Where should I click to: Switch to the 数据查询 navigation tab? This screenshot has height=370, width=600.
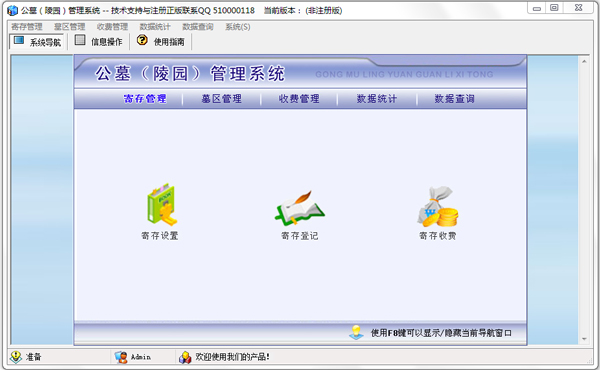tap(455, 99)
